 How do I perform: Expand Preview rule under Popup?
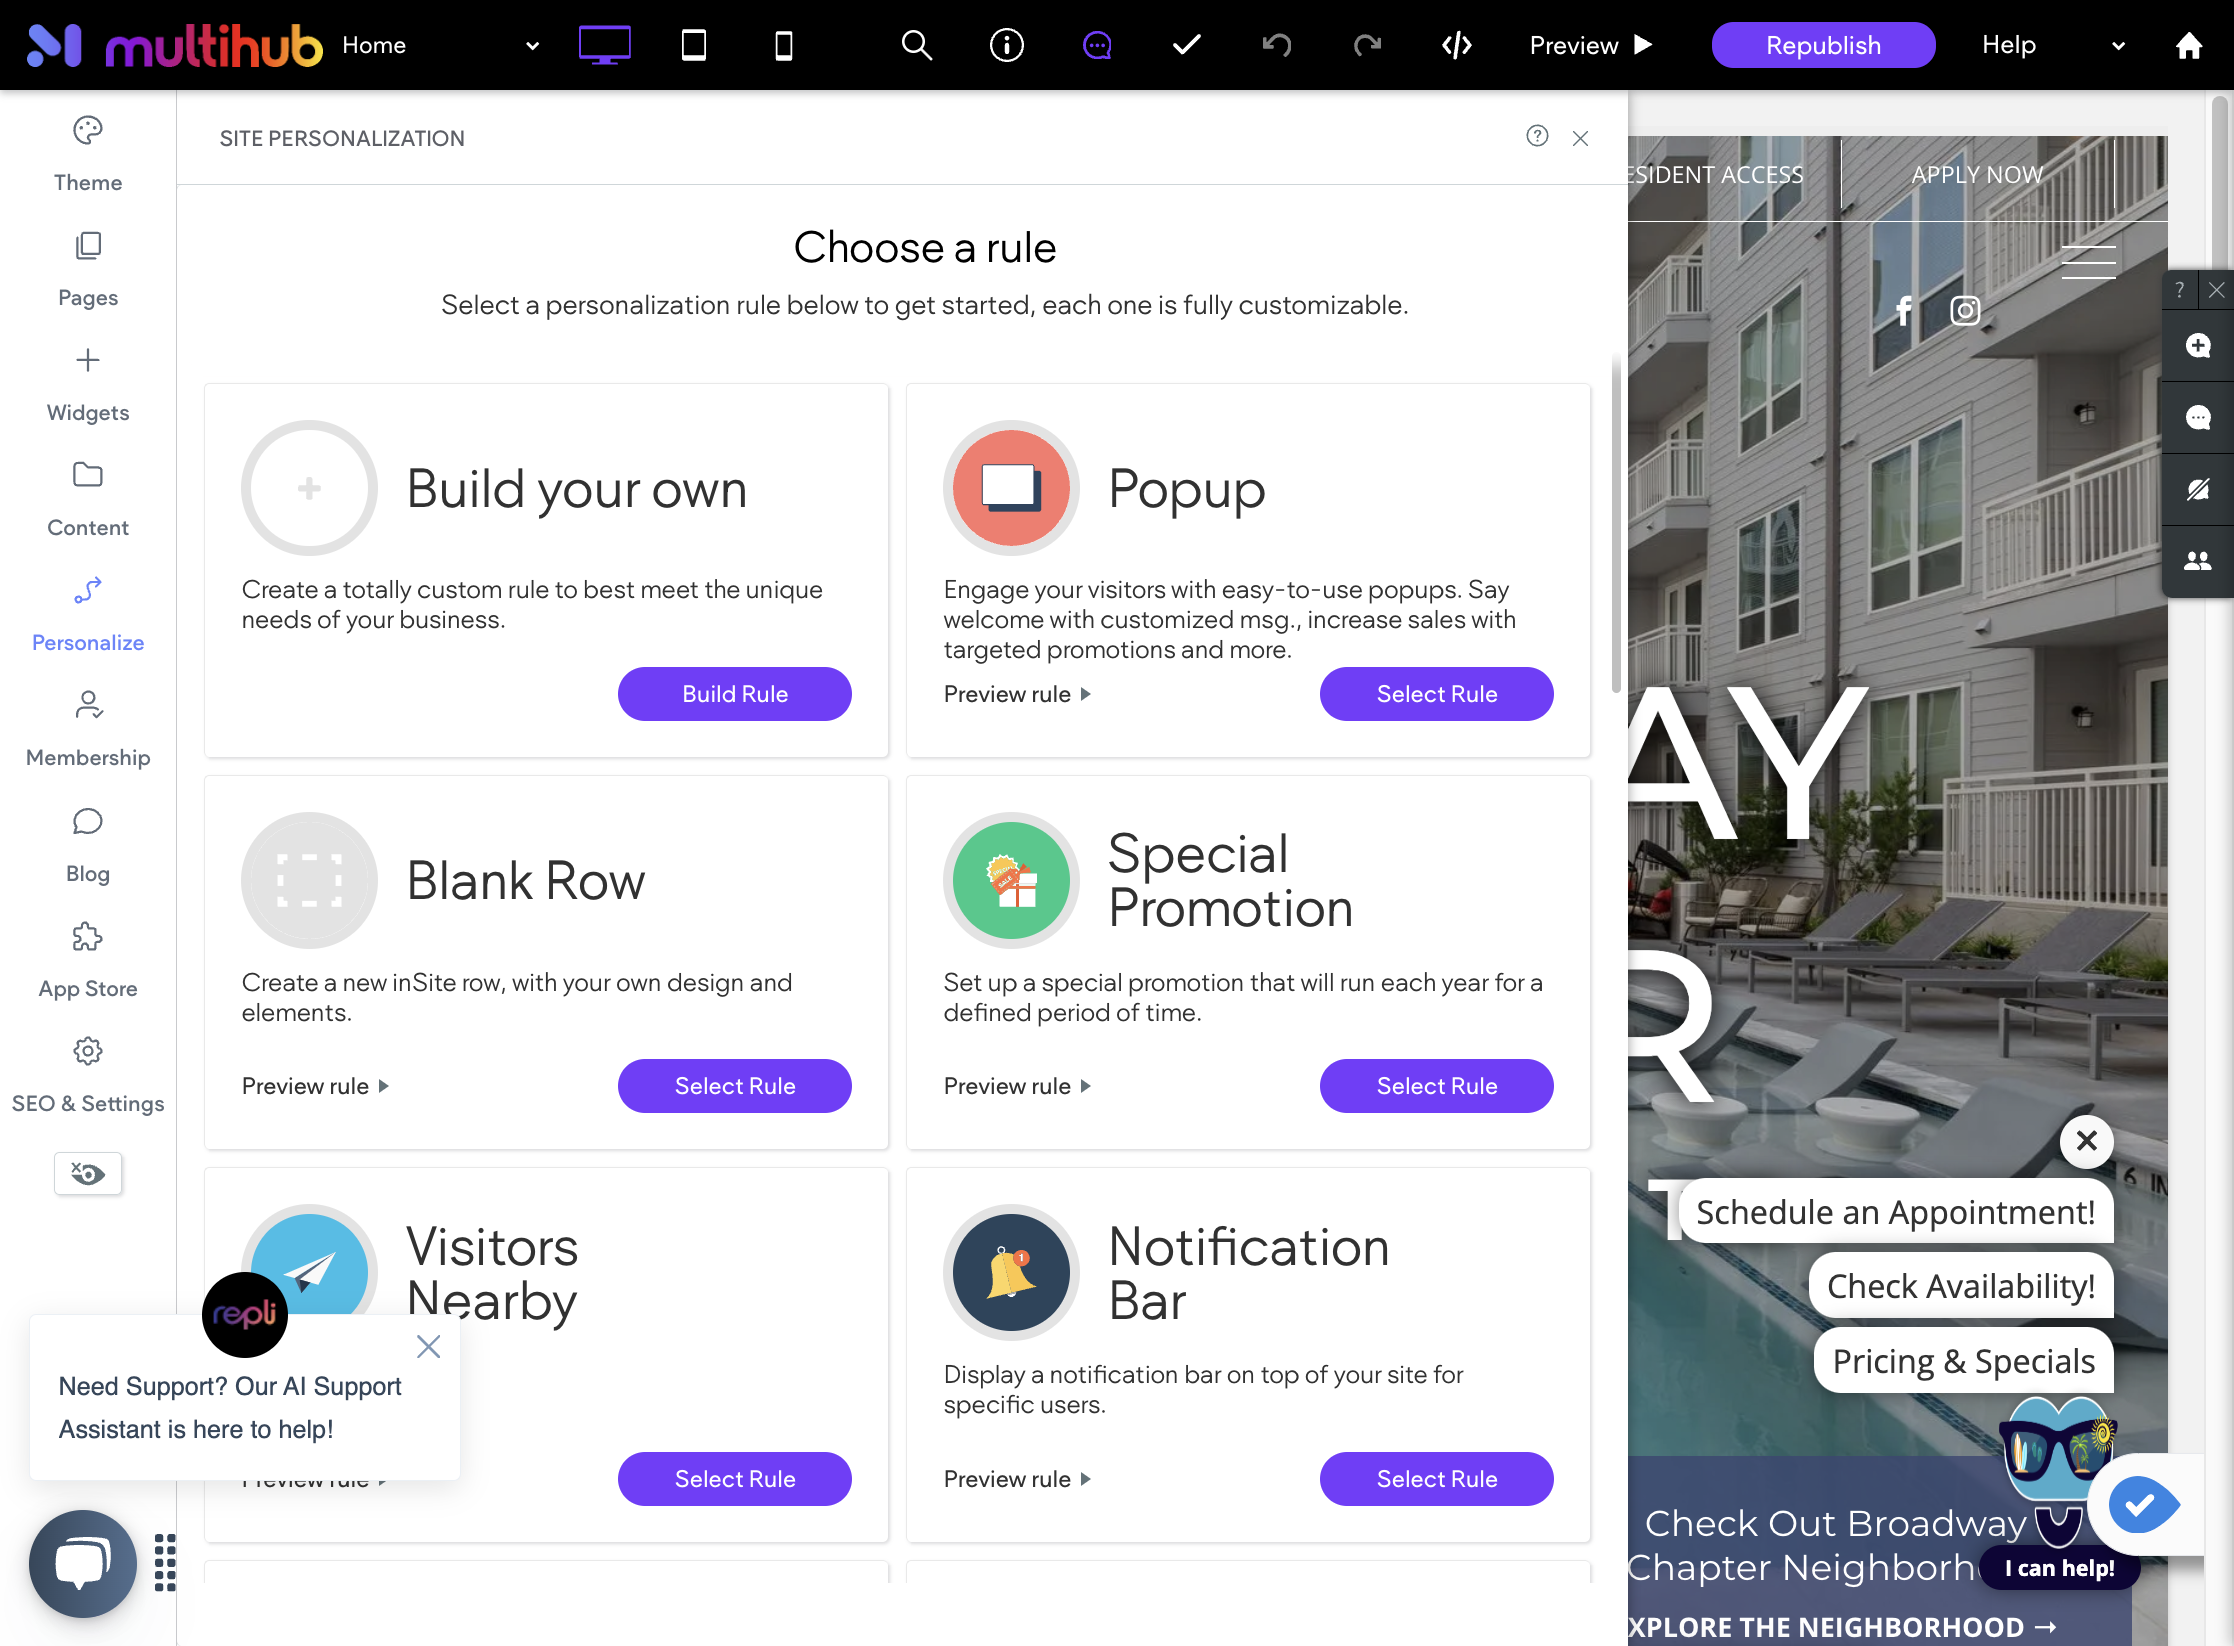pos(1017,694)
